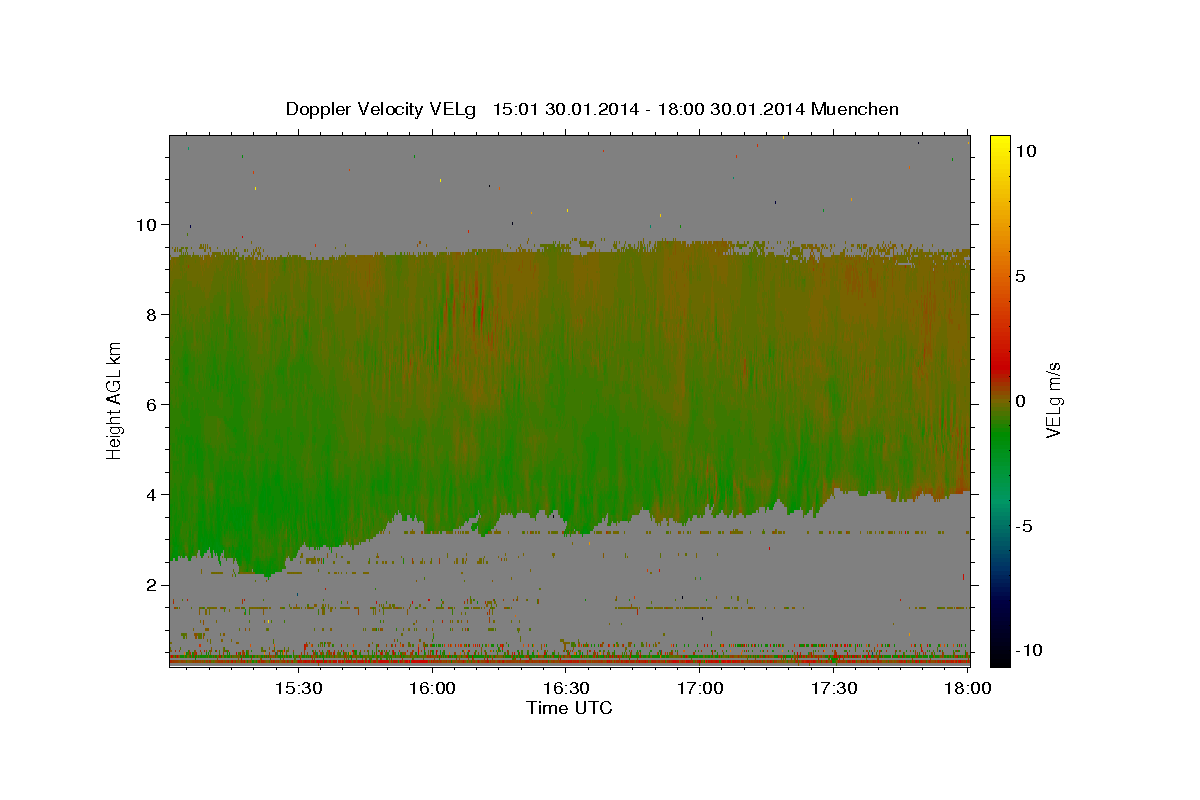Viewport: 1200px width, 800px height.
Task: Click the 16:00 time tick label
Action: point(432,688)
